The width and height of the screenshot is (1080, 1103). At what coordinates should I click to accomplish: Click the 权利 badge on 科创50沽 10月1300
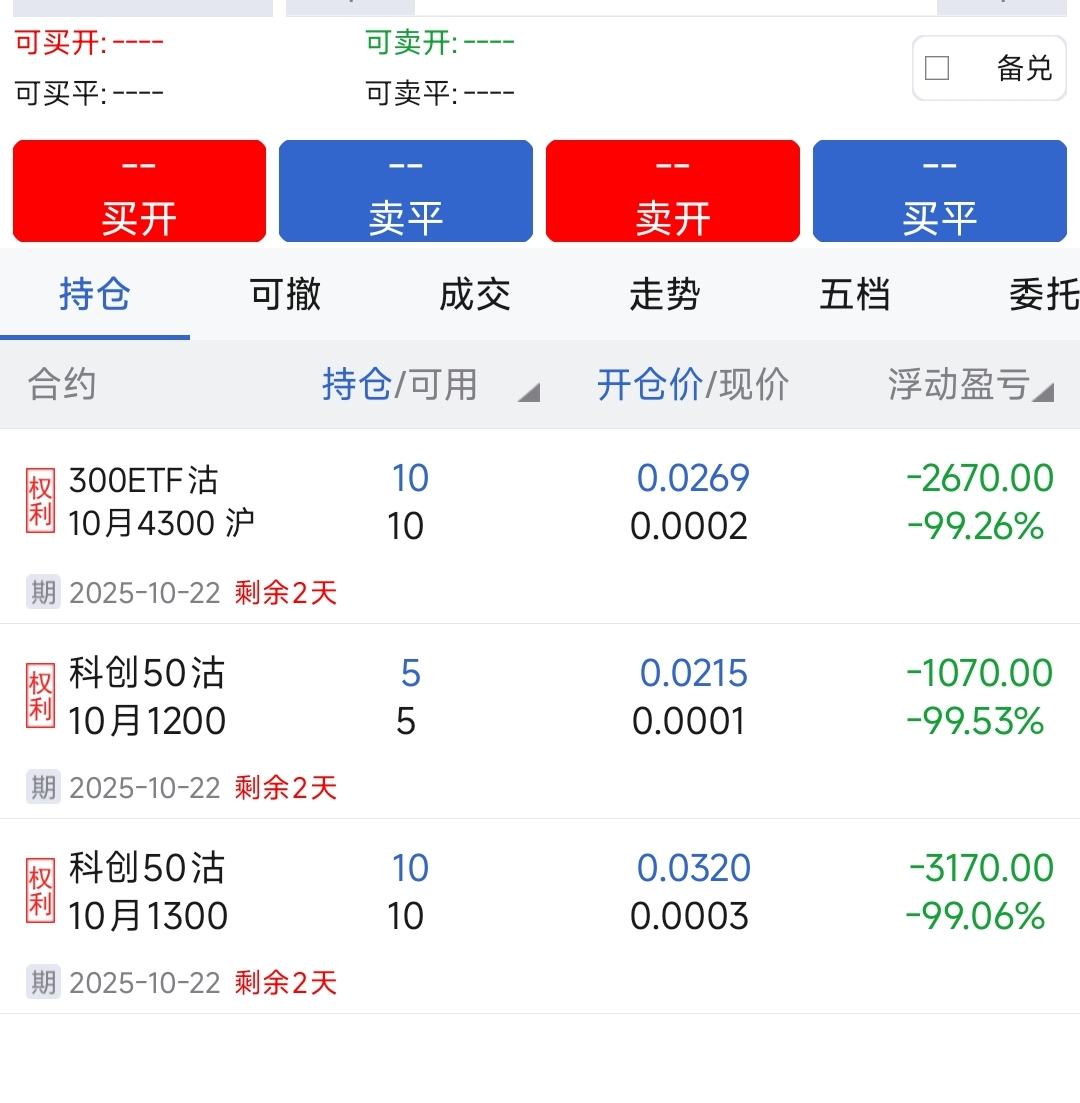(x=40, y=892)
